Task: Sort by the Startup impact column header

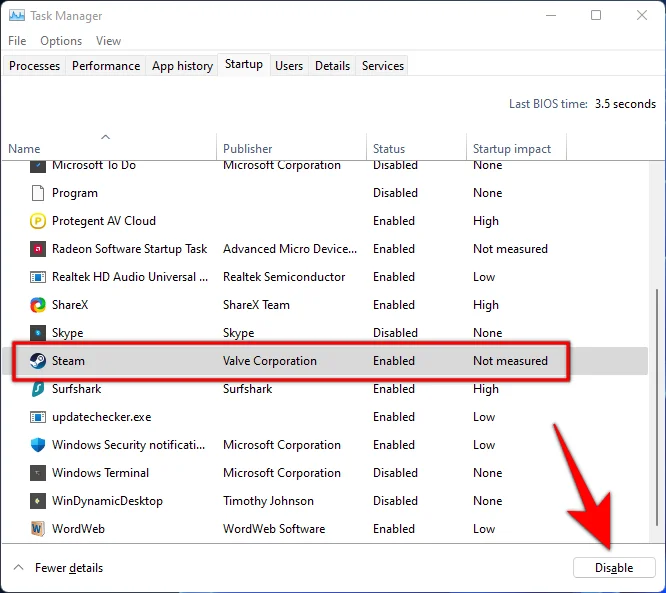Action: pyautogui.click(x=516, y=147)
